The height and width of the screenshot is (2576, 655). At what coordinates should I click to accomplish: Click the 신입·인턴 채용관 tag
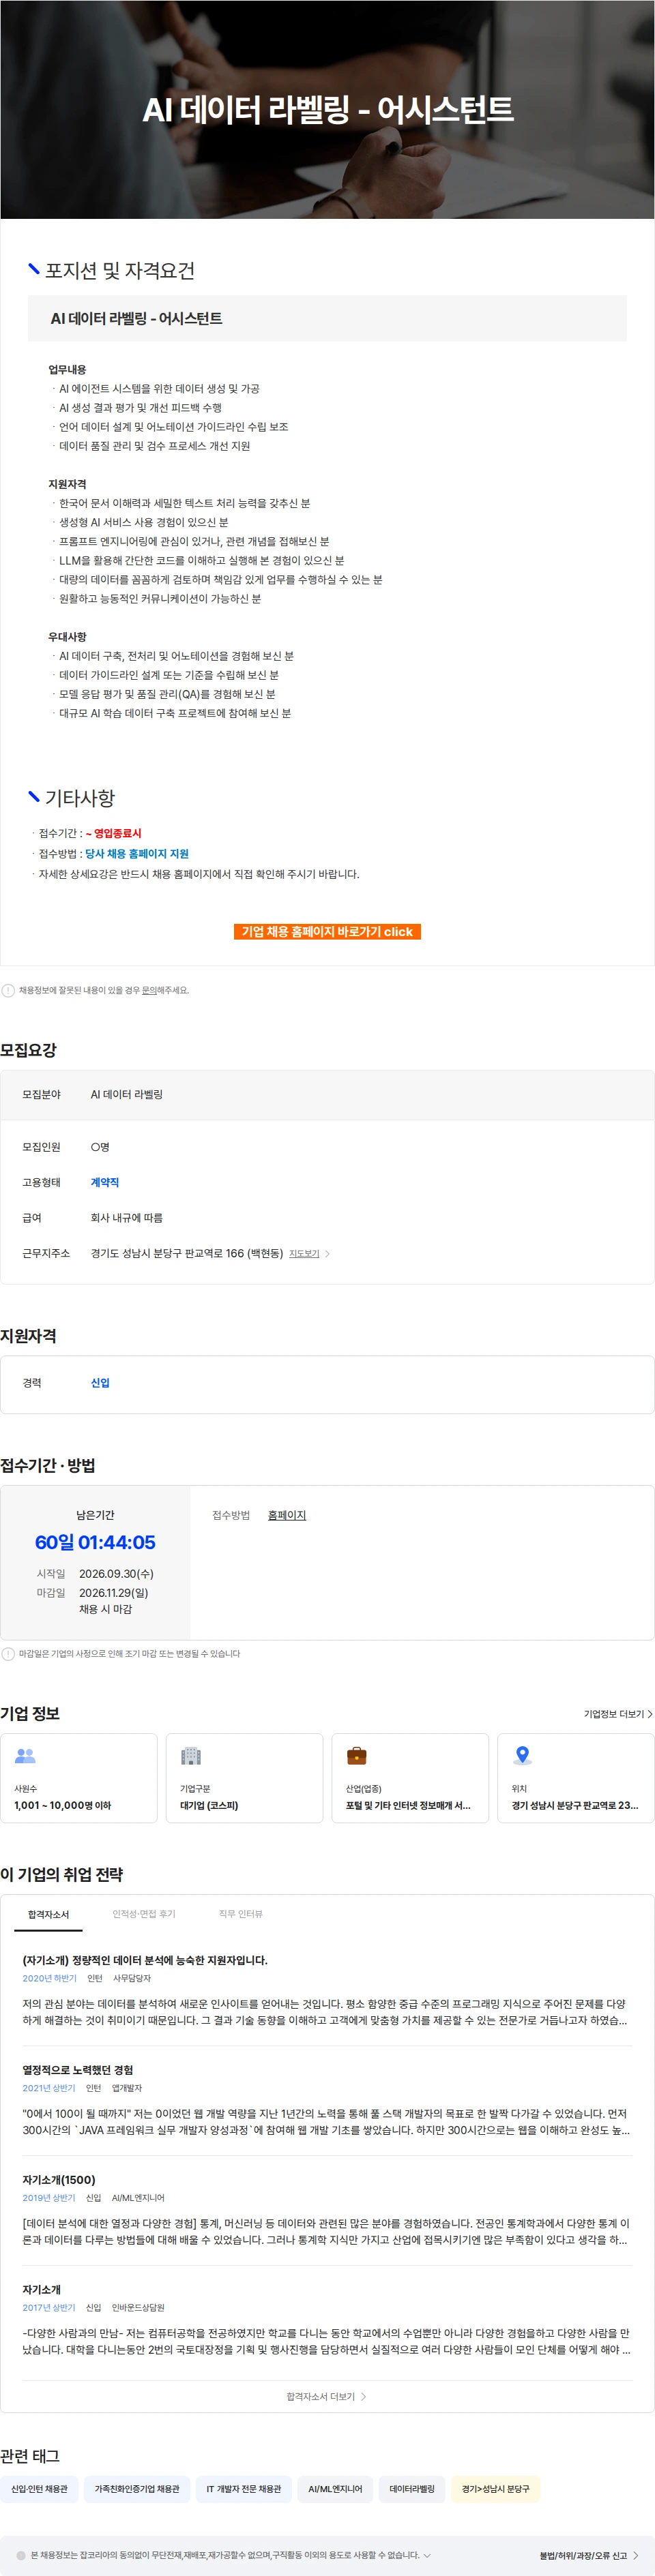coord(39,2488)
